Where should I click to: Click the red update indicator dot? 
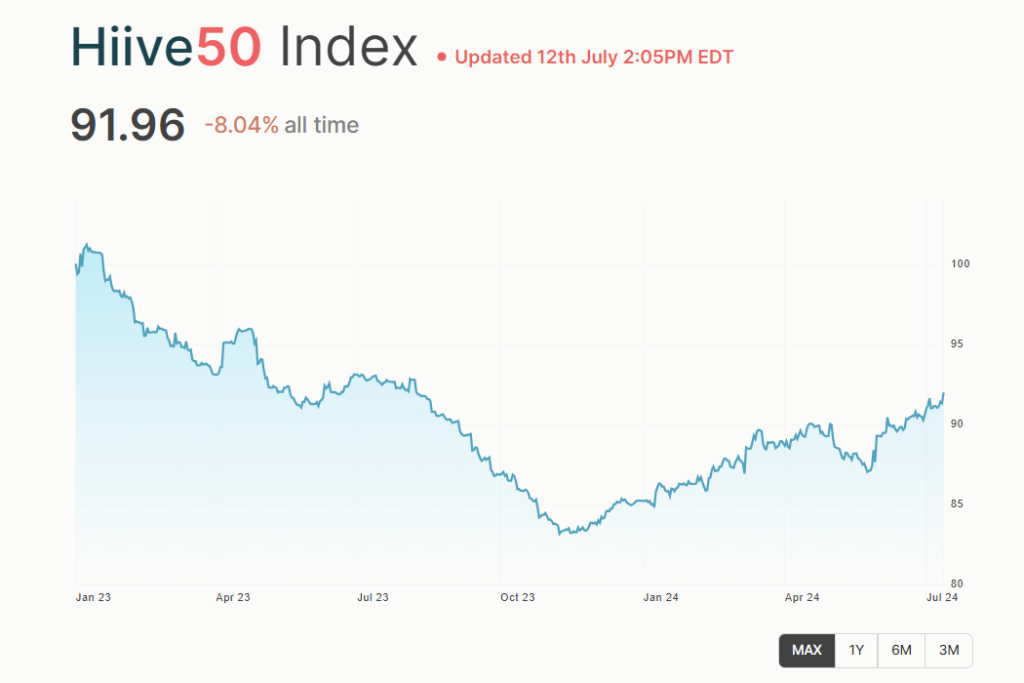coord(441,58)
